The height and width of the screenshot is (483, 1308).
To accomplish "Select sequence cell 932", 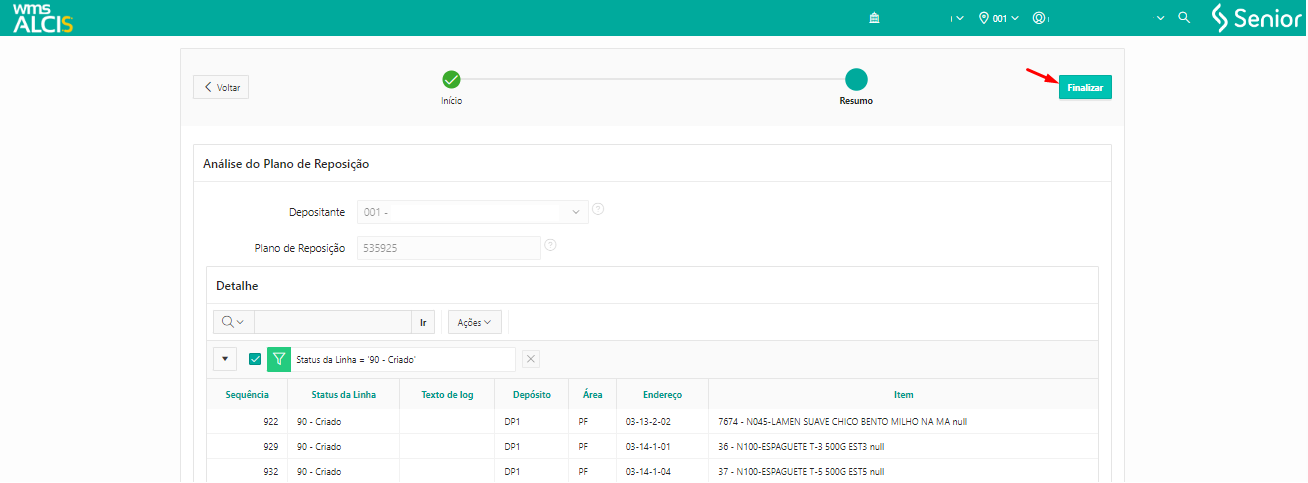I will point(247,471).
